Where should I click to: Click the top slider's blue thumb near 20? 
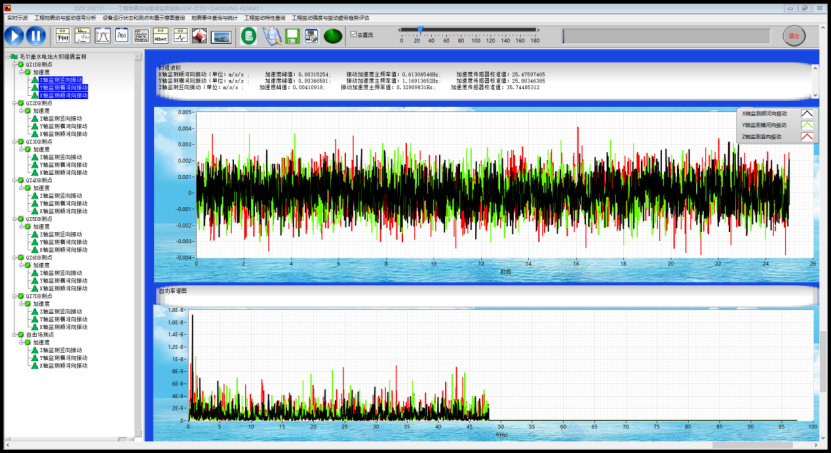(x=420, y=30)
